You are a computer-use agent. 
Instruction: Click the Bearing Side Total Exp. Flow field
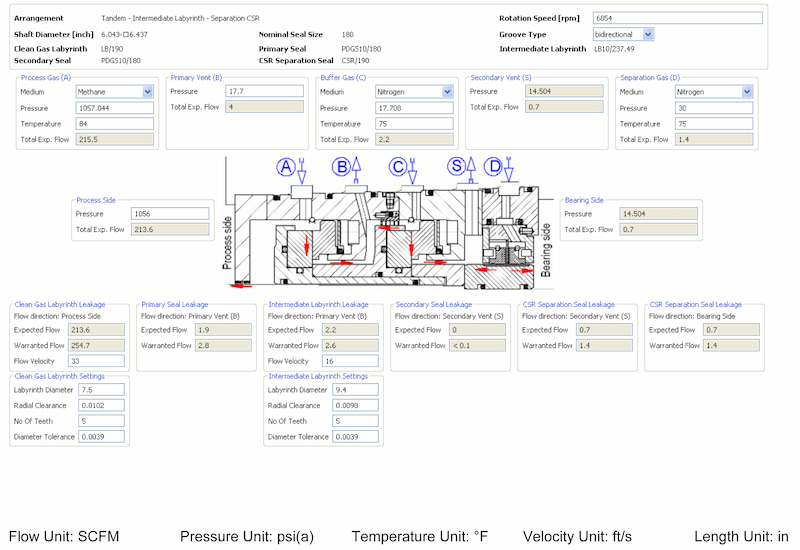pos(659,230)
